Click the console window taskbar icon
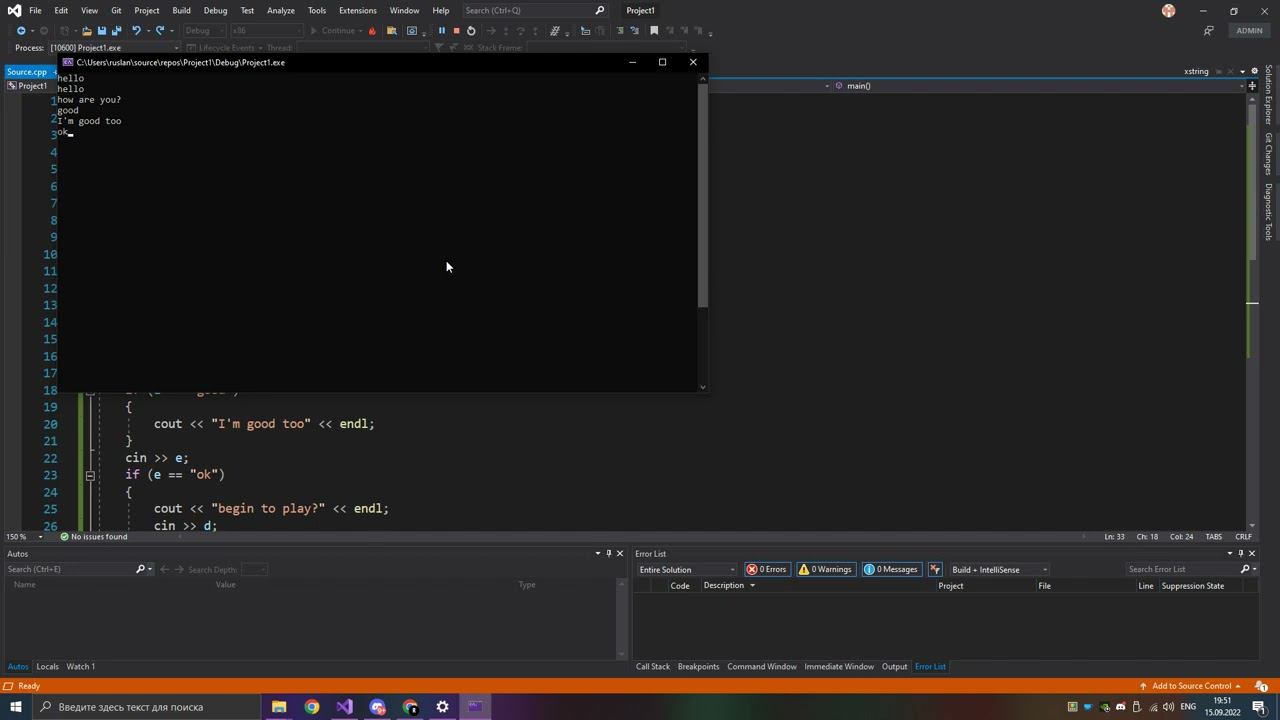 tap(475, 707)
